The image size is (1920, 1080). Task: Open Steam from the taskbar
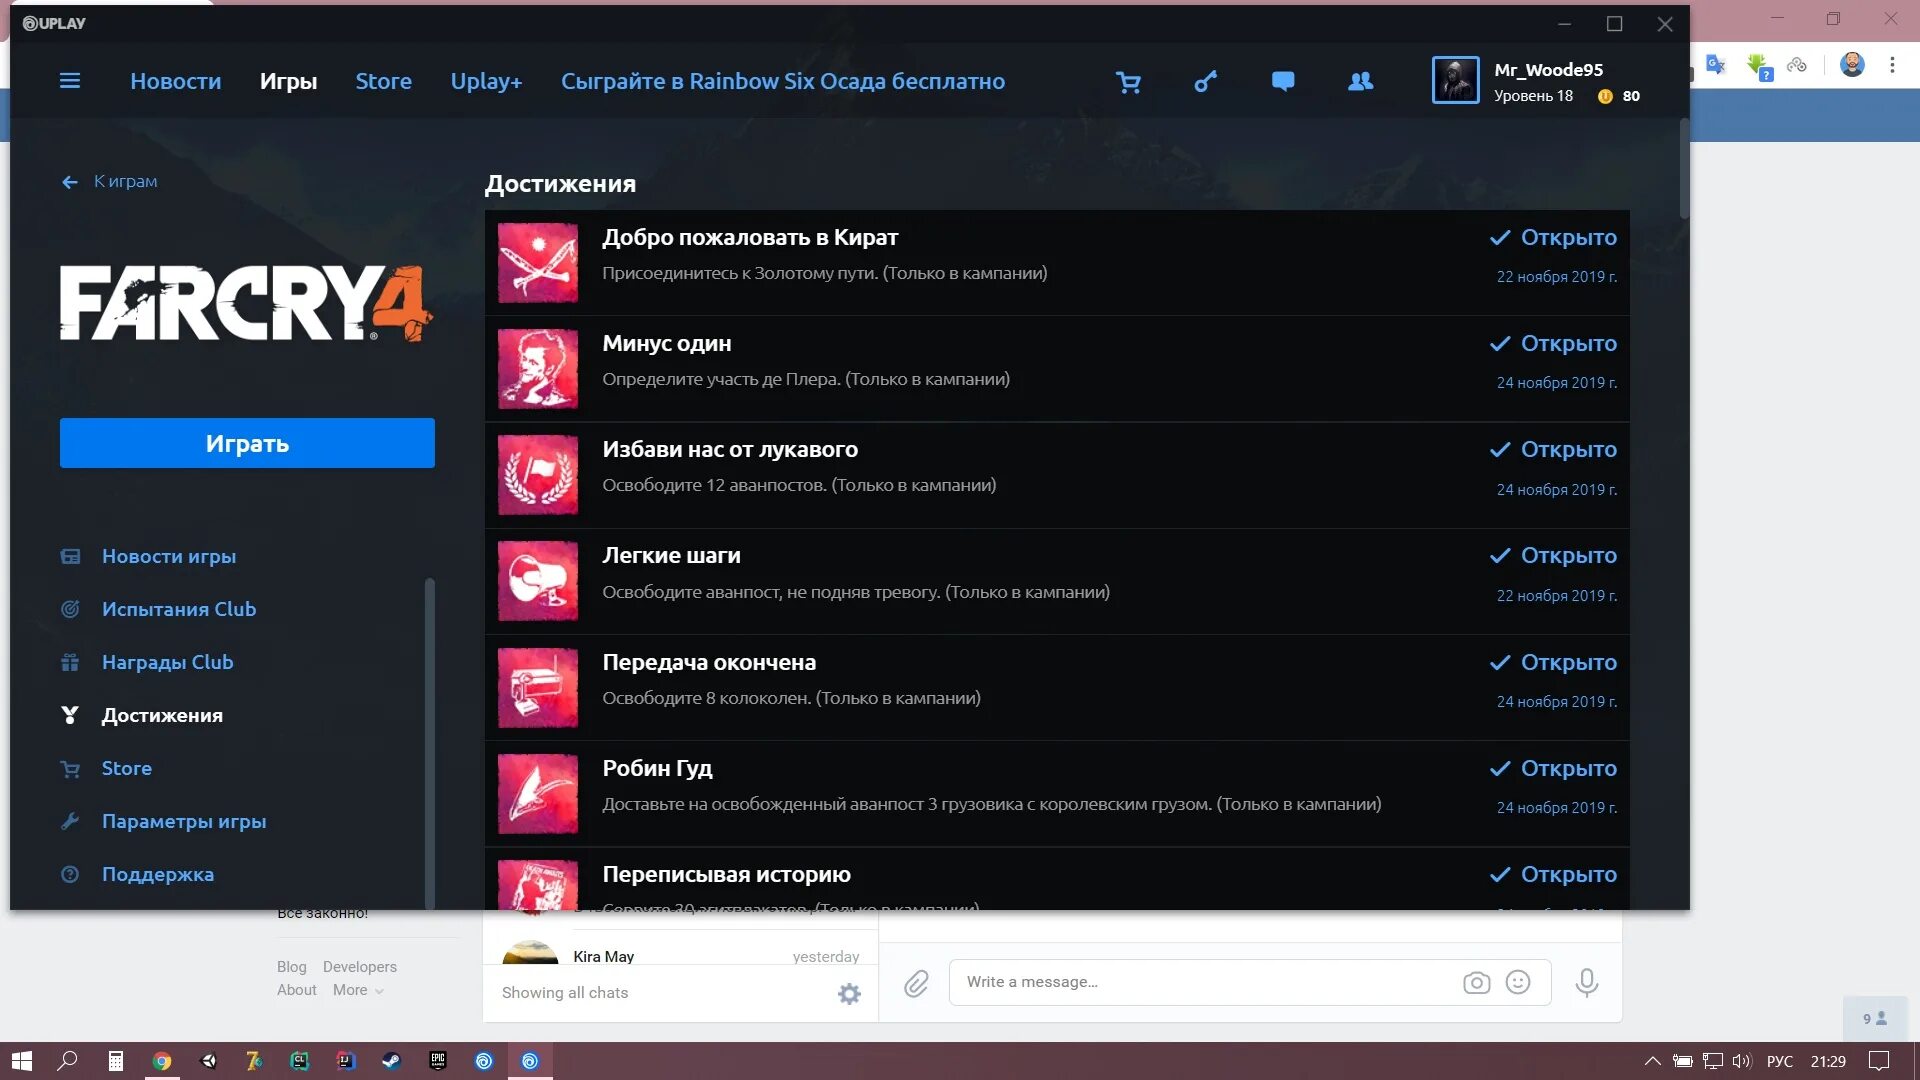click(391, 1061)
